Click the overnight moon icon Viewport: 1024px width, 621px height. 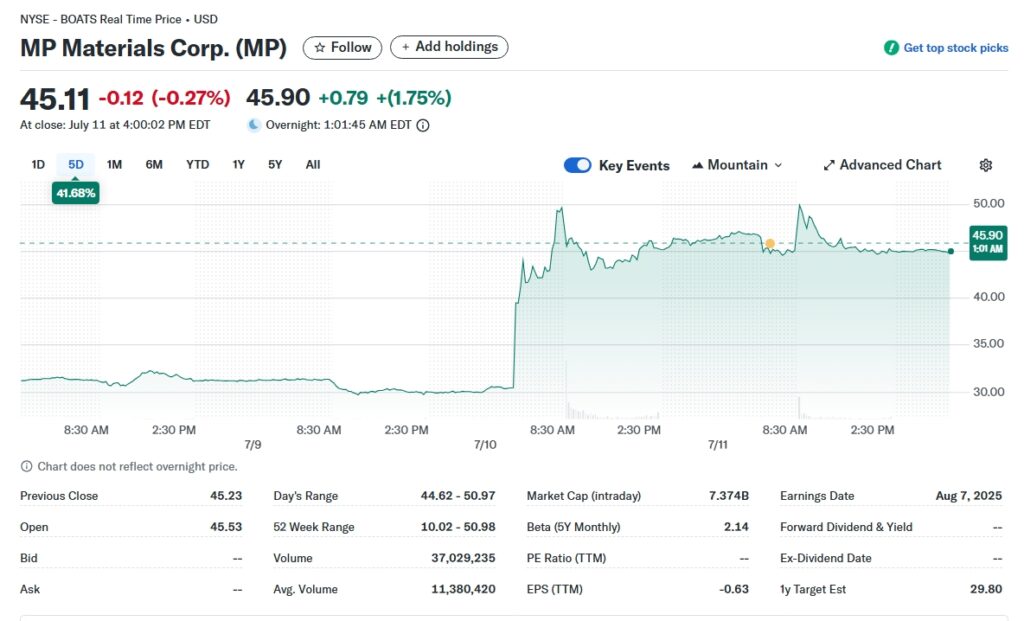(x=254, y=125)
